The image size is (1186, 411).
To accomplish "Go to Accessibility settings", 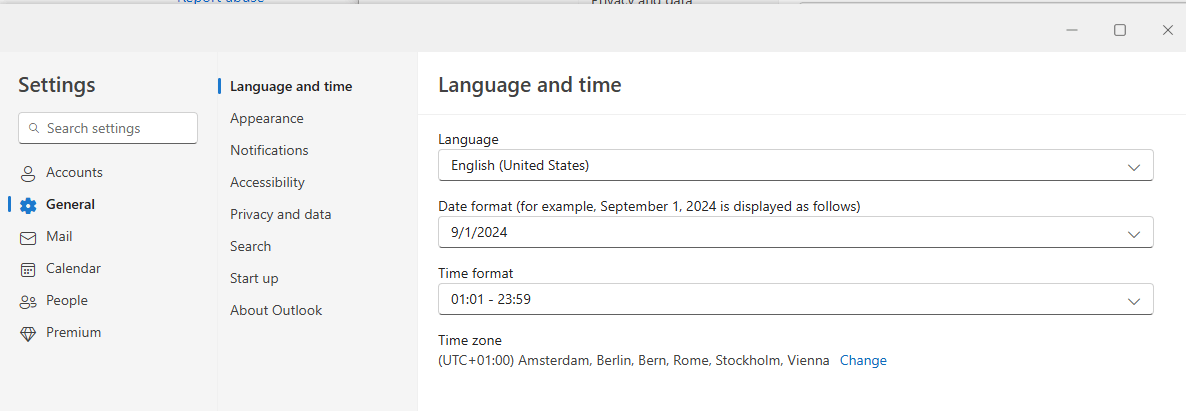I will 267,182.
